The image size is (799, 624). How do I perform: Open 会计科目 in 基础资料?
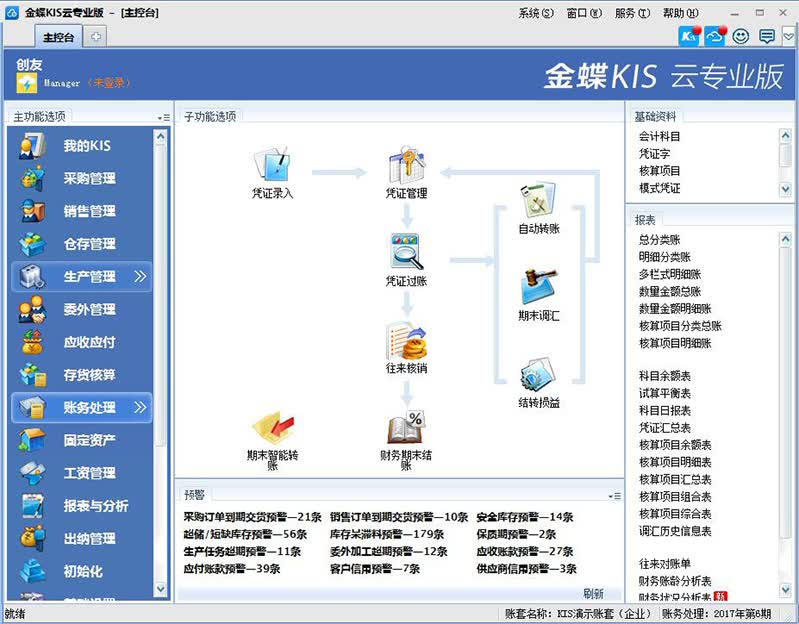(x=659, y=137)
